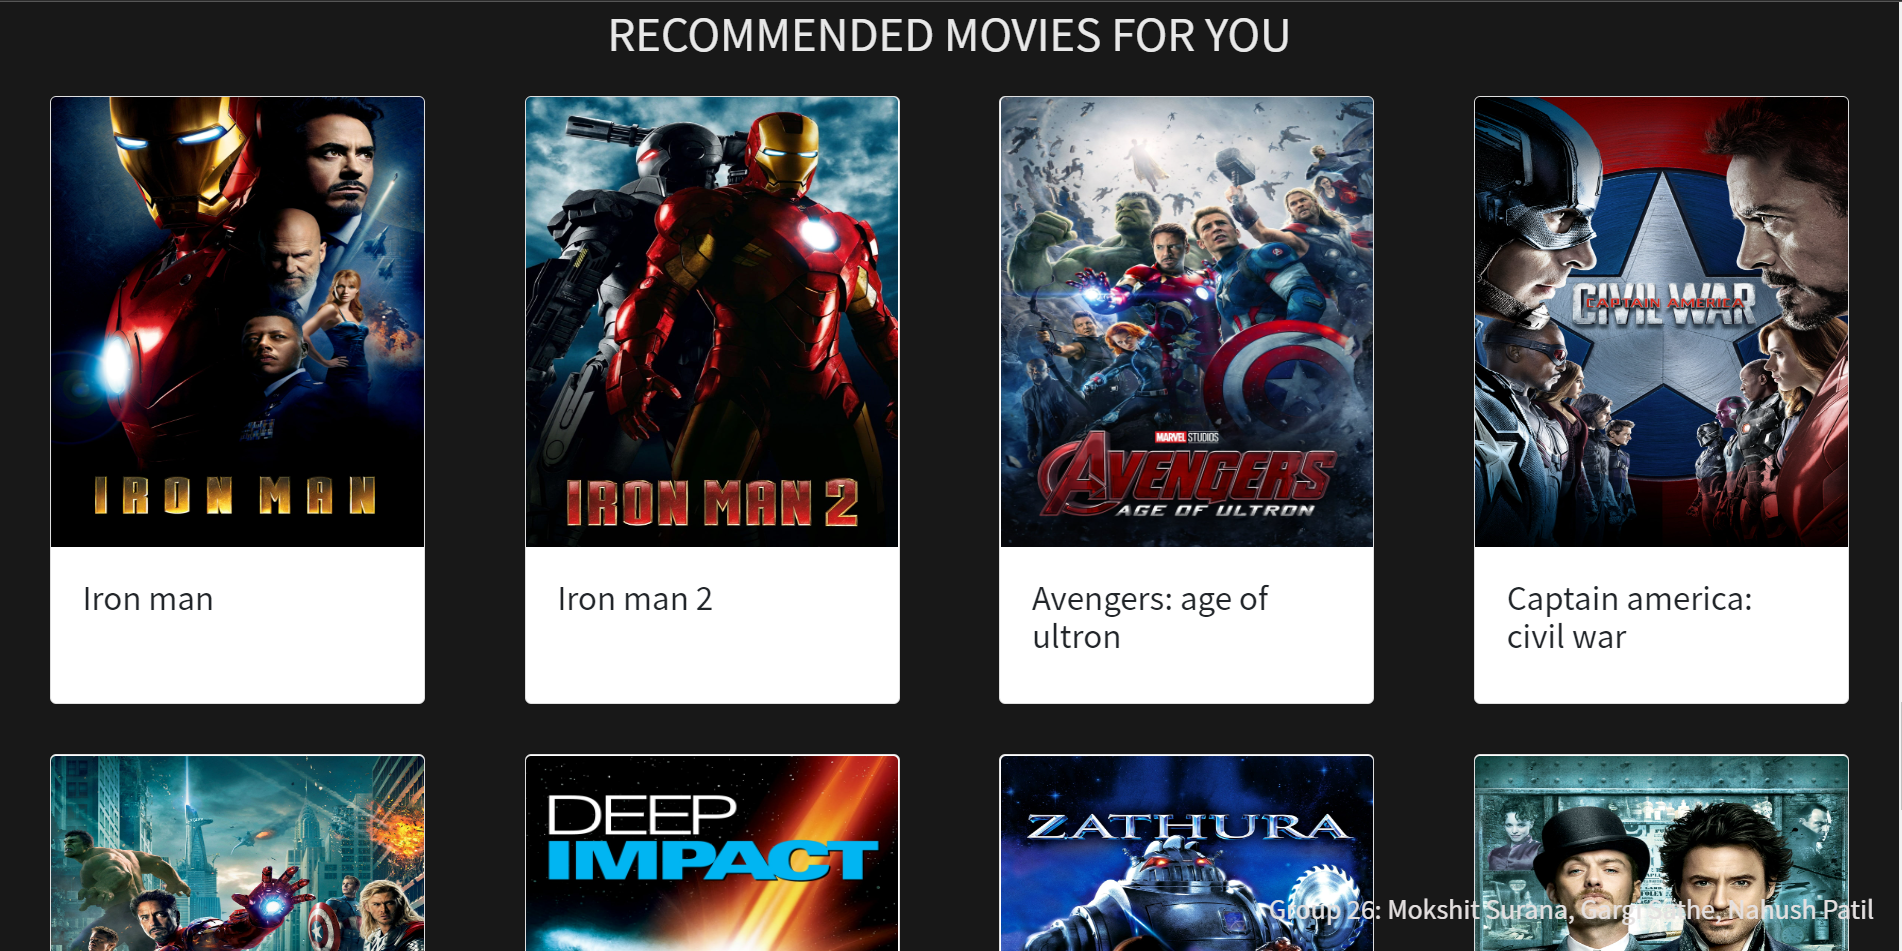Click the Avengers logo on Age of Ultron poster
Image resolution: width=1902 pixels, height=951 pixels.
1186,475
